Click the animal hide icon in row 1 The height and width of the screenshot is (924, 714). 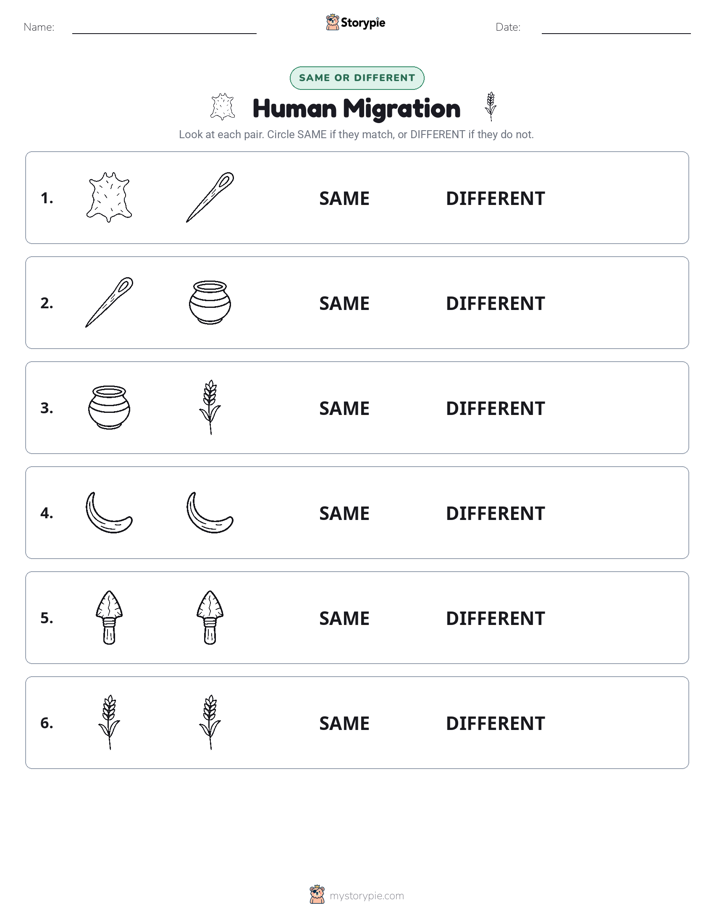click(109, 197)
